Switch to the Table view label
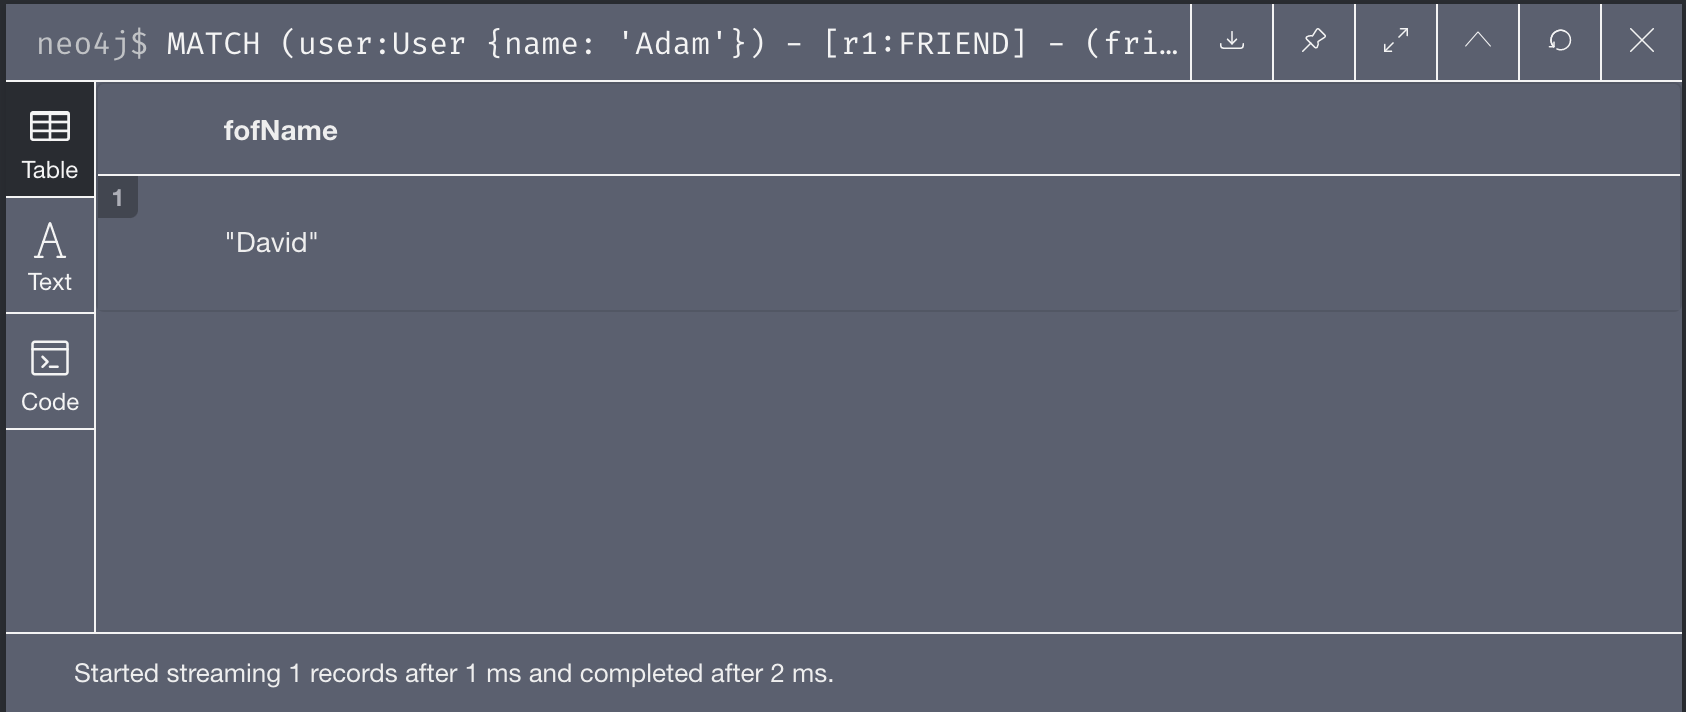This screenshot has width=1686, height=712. (50, 170)
